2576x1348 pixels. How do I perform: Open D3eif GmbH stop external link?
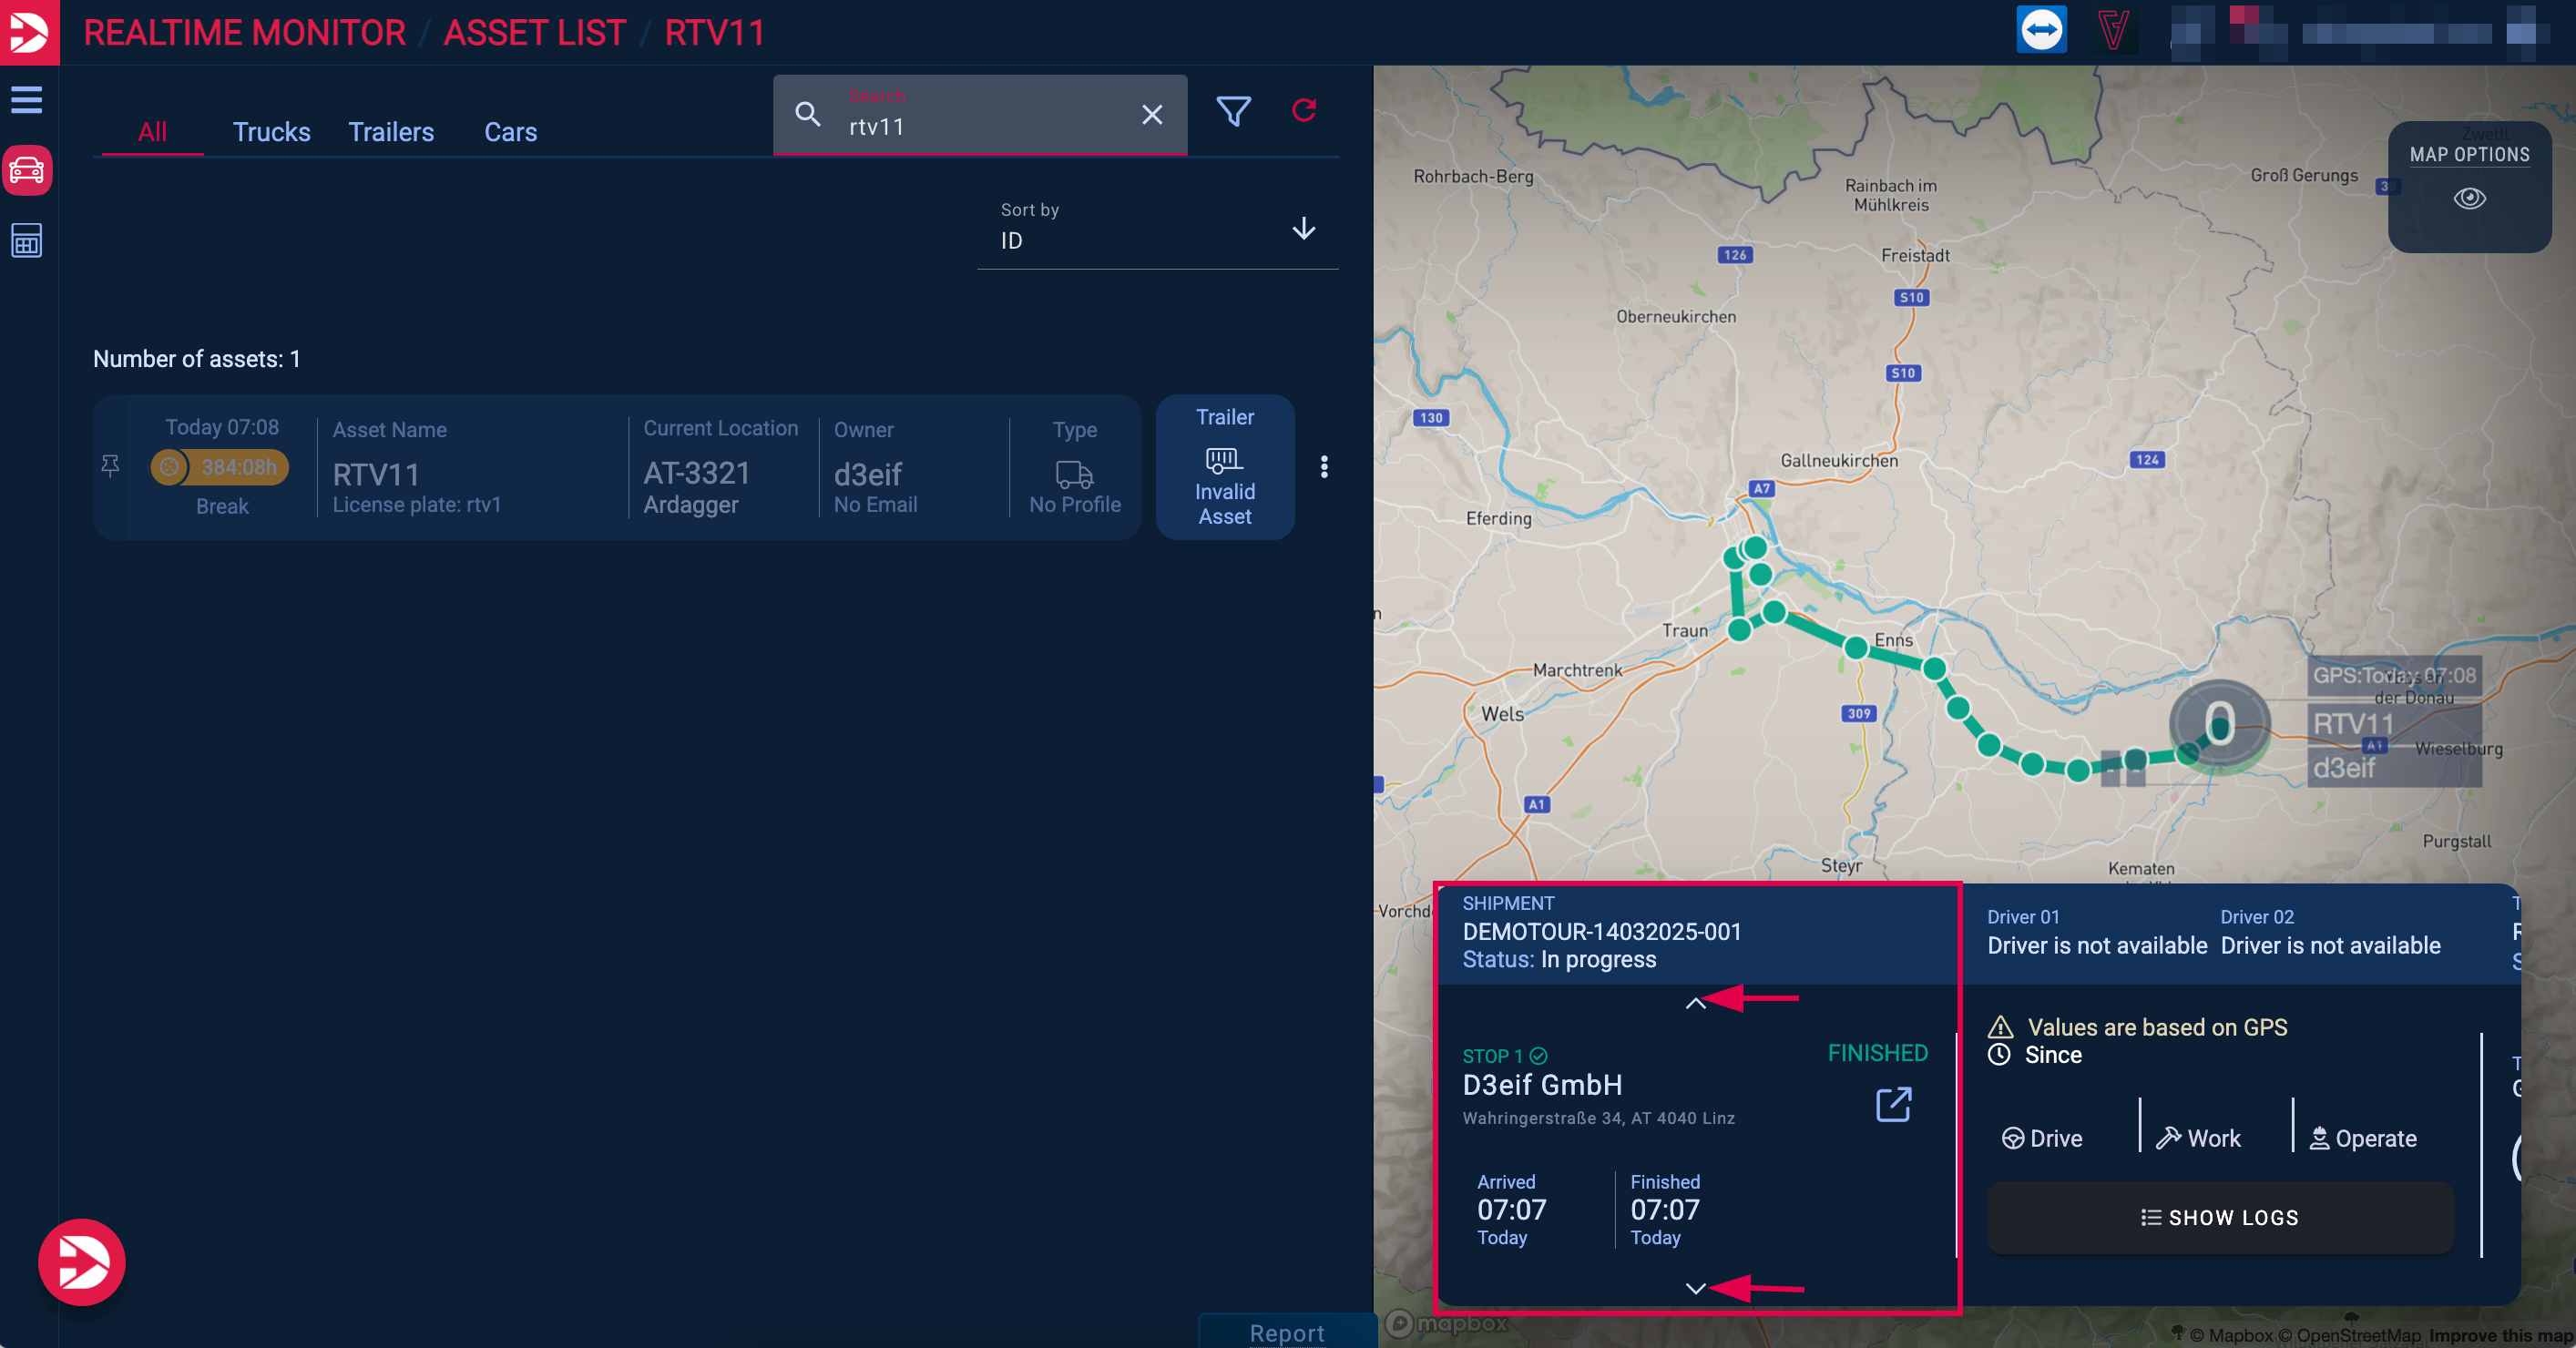[1893, 1105]
